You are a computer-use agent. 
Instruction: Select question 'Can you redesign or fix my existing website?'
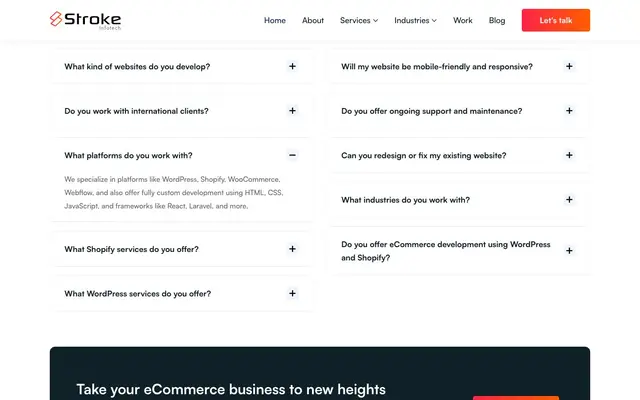coord(424,156)
